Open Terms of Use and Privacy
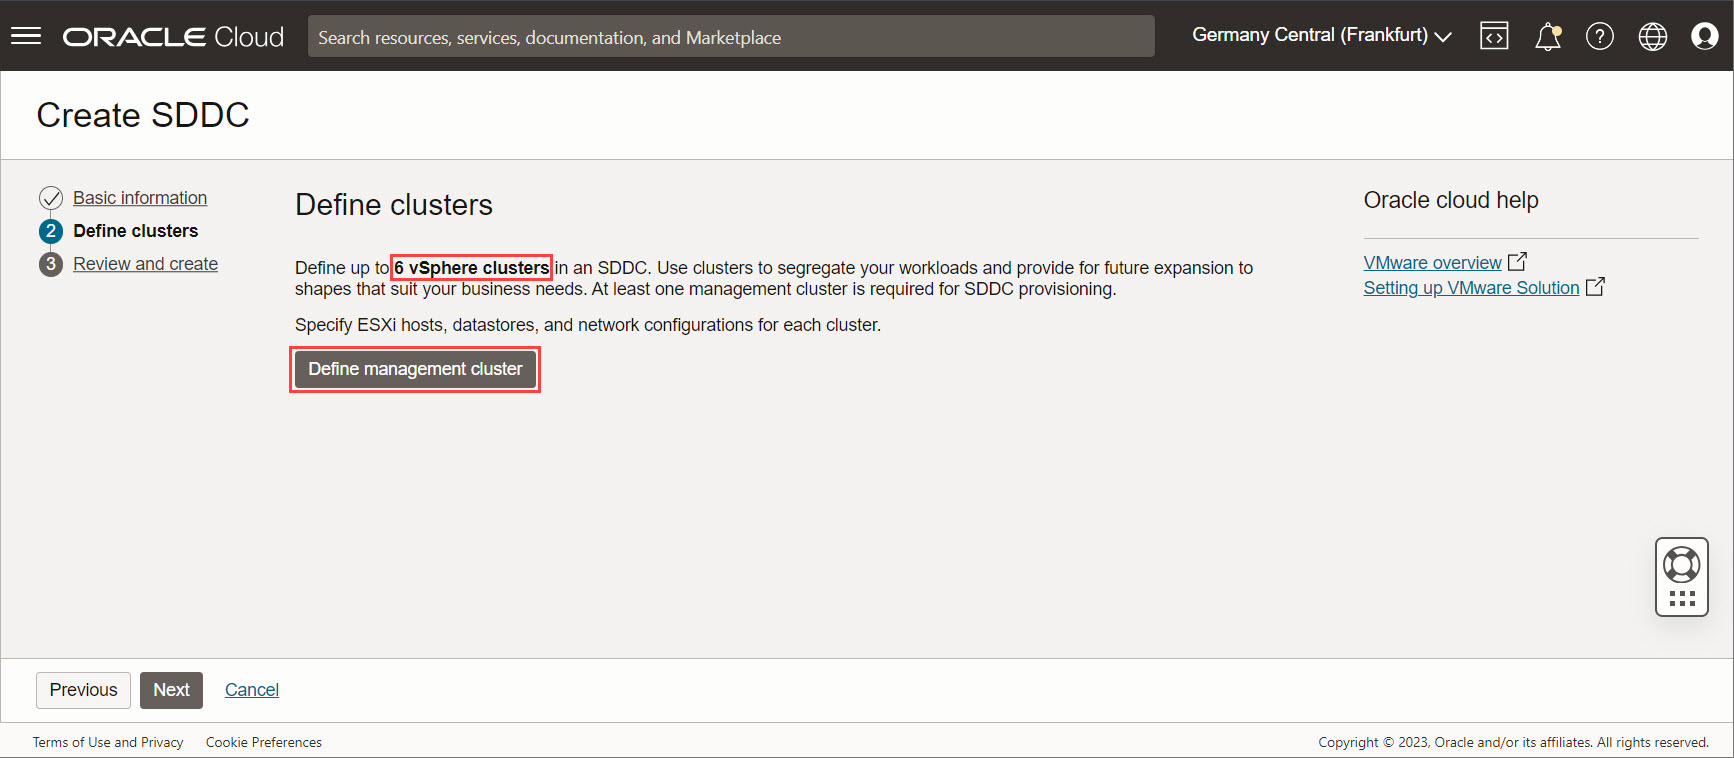 108,742
